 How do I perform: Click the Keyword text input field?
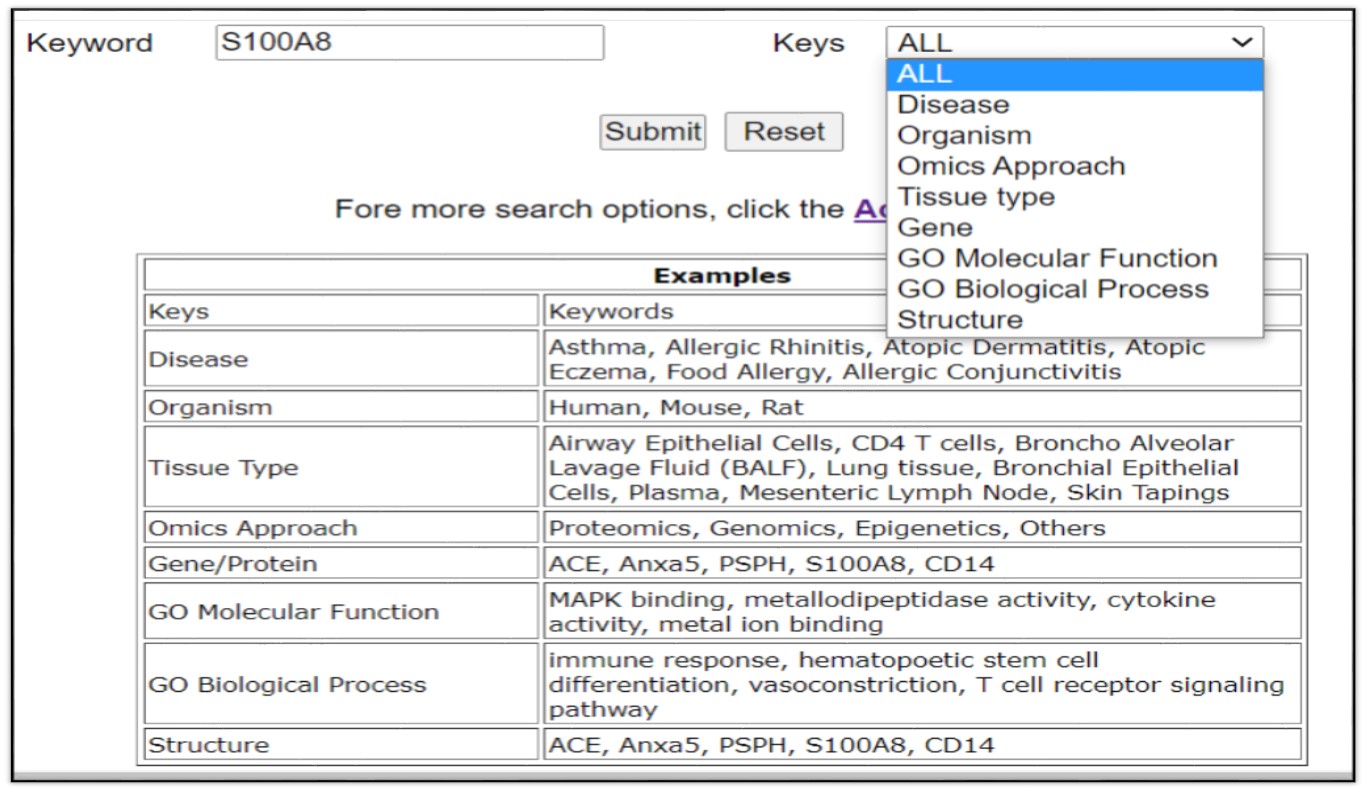click(x=409, y=43)
